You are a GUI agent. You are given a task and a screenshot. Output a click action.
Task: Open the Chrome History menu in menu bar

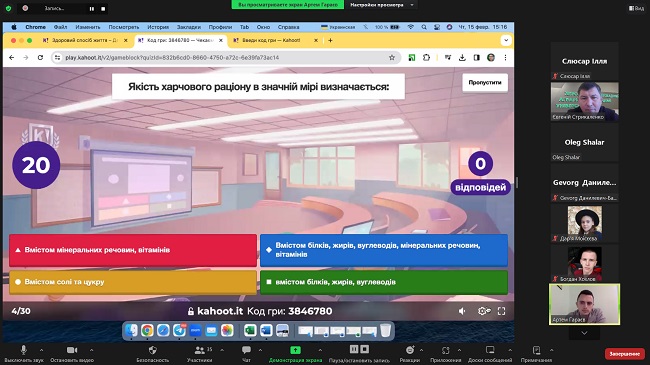tap(158, 27)
